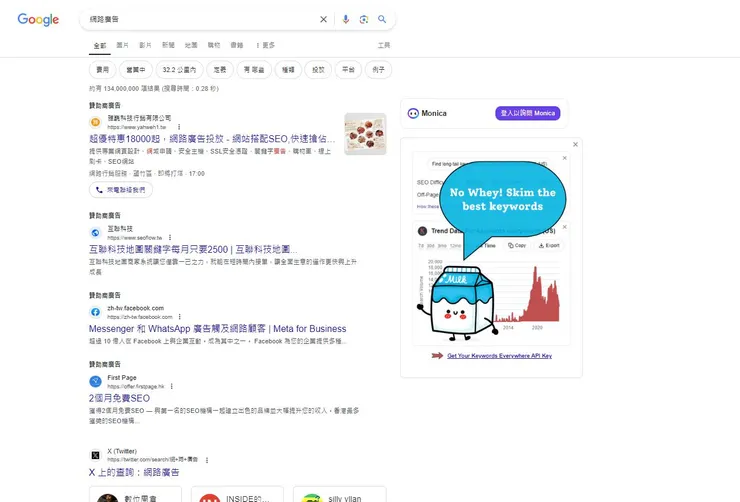The width and height of the screenshot is (740, 502).
Task: Click the Monica logo icon
Action: pos(413,113)
